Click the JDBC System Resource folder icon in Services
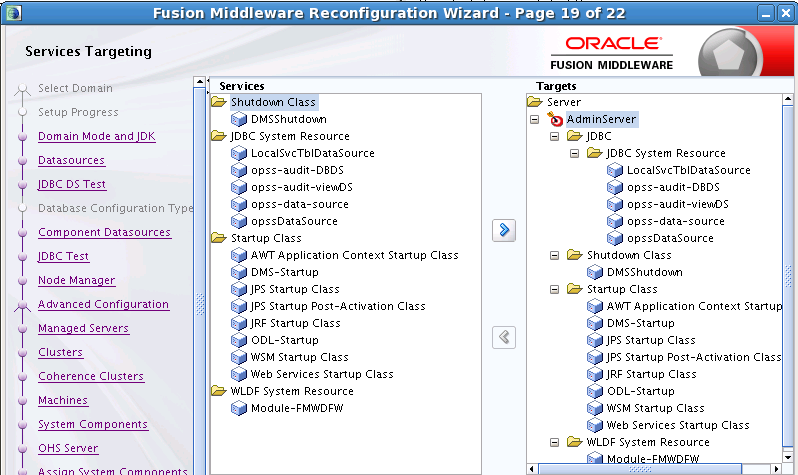The image size is (798, 475). [x=219, y=136]
